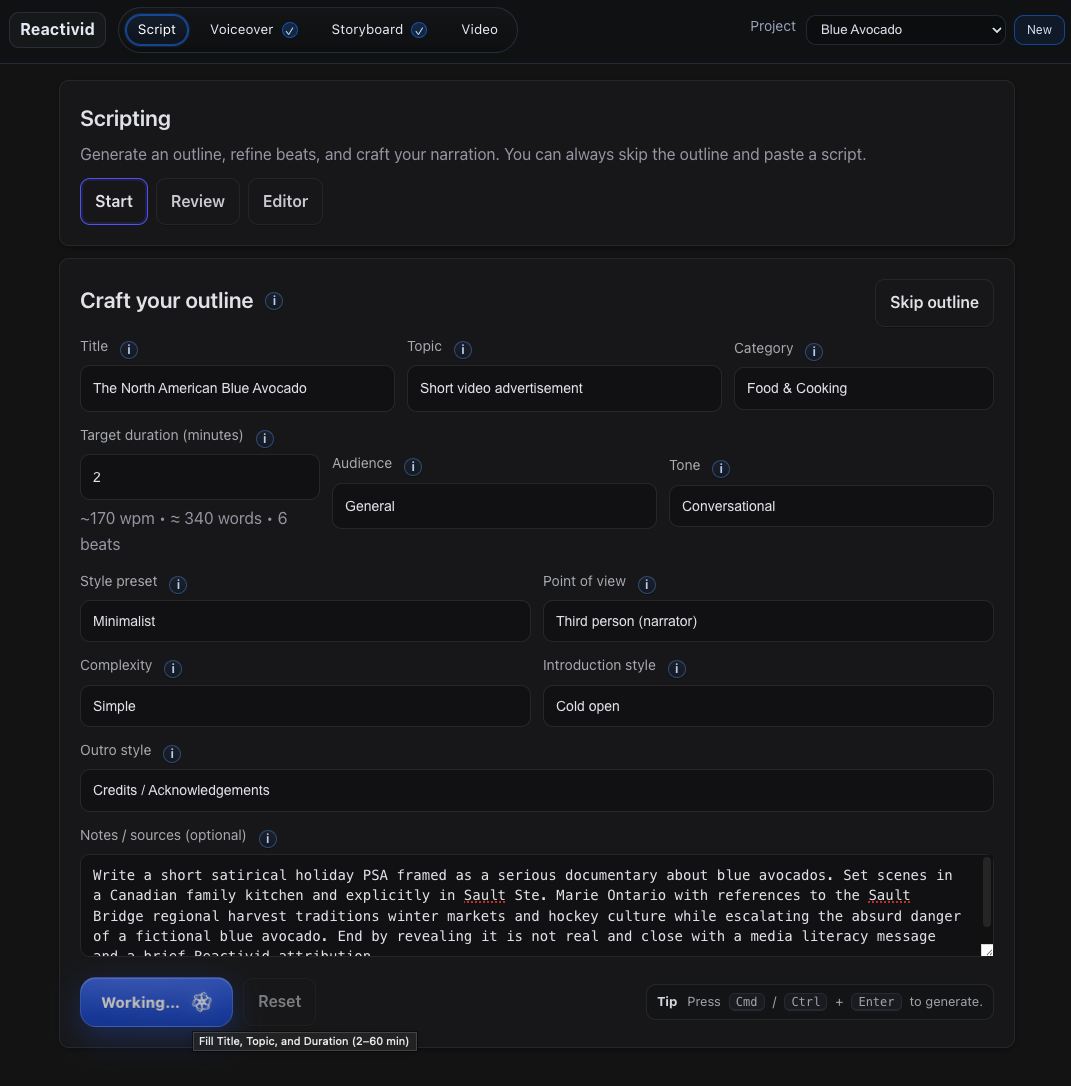
Task: View the Topic field info icon
Action: tap(462, 349)
